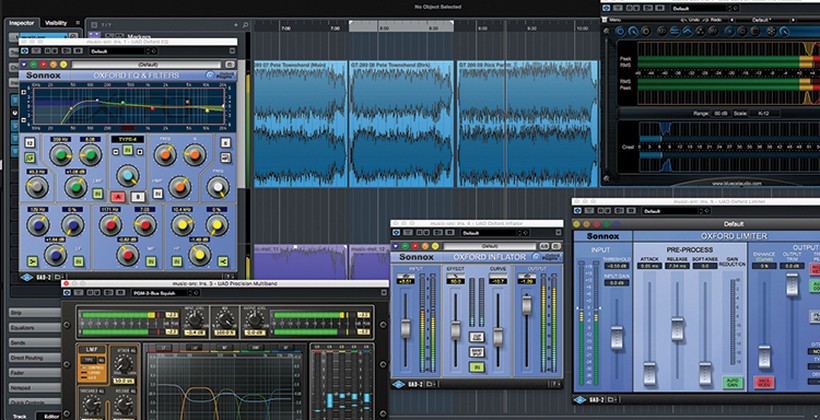
Task: Click the Oxford EQ zoom-out minus icon
Action: [x=24, y=120]
